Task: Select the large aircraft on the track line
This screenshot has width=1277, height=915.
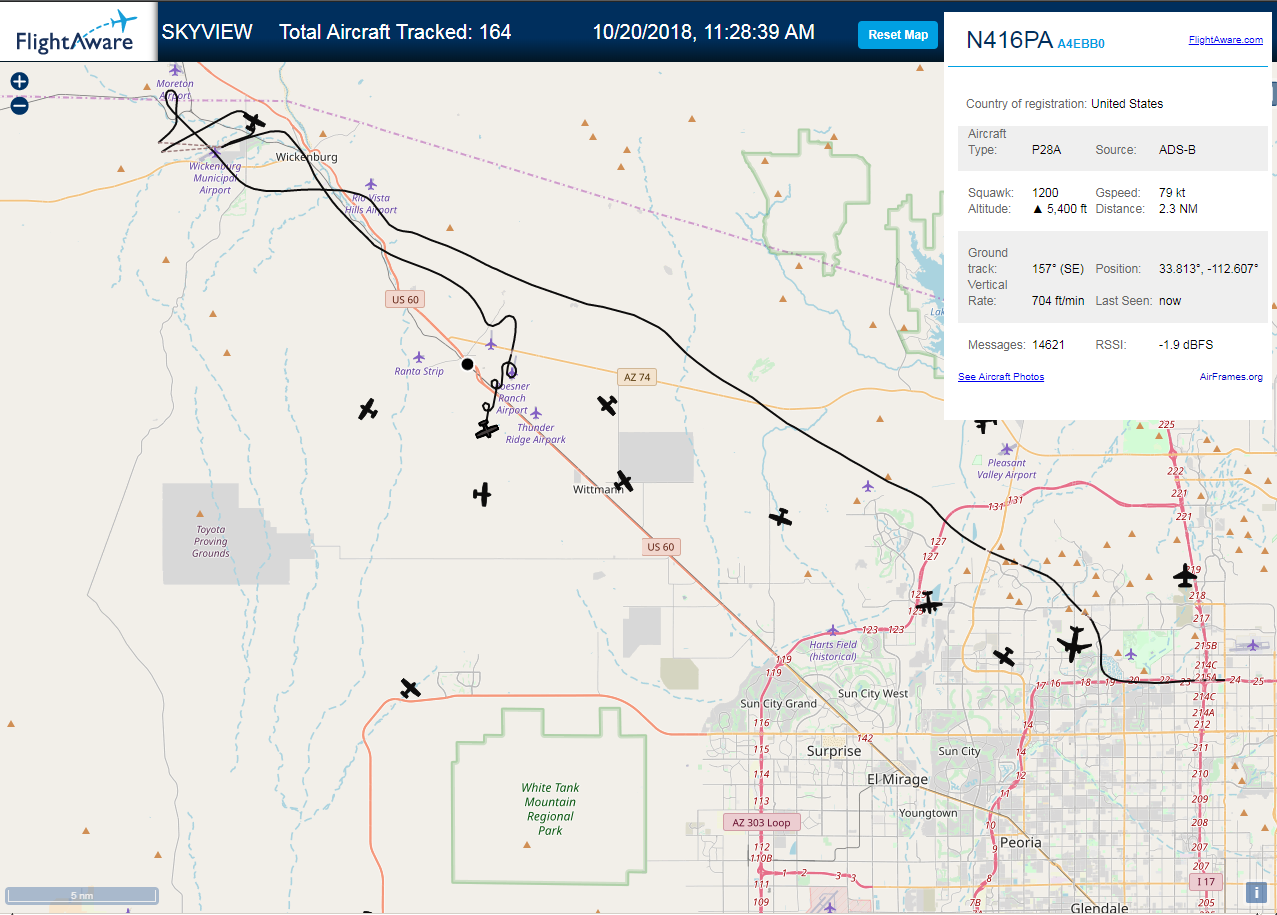Action: click(1075, 643)
